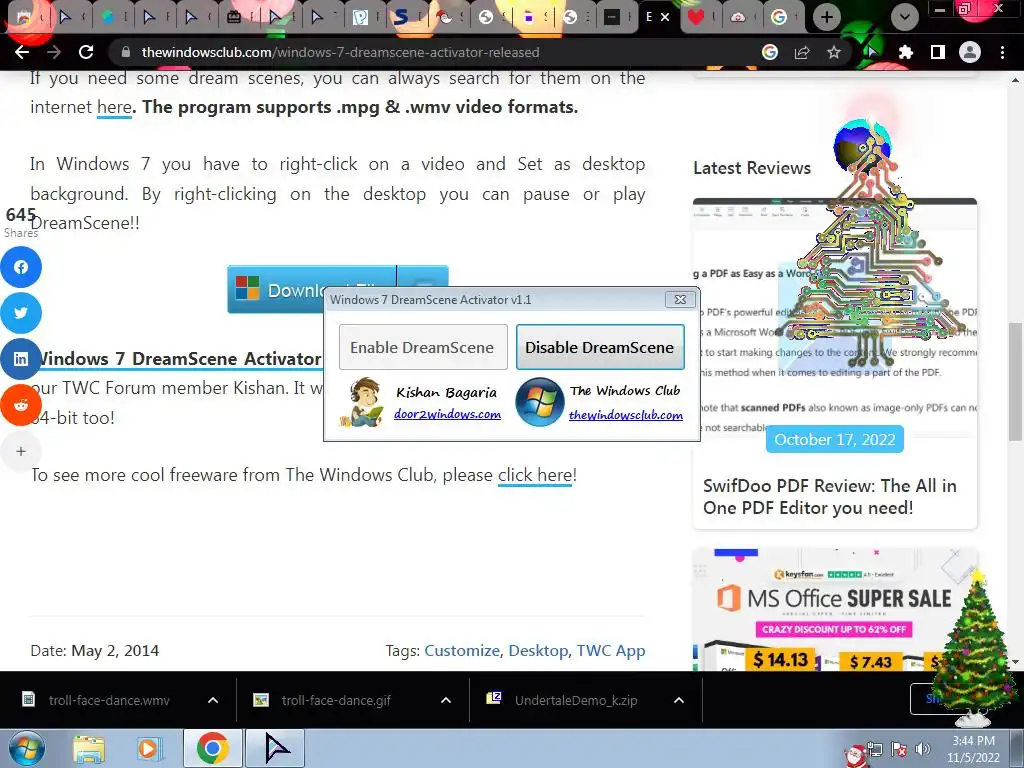Click the browser forward arrow

click(54, 52)
